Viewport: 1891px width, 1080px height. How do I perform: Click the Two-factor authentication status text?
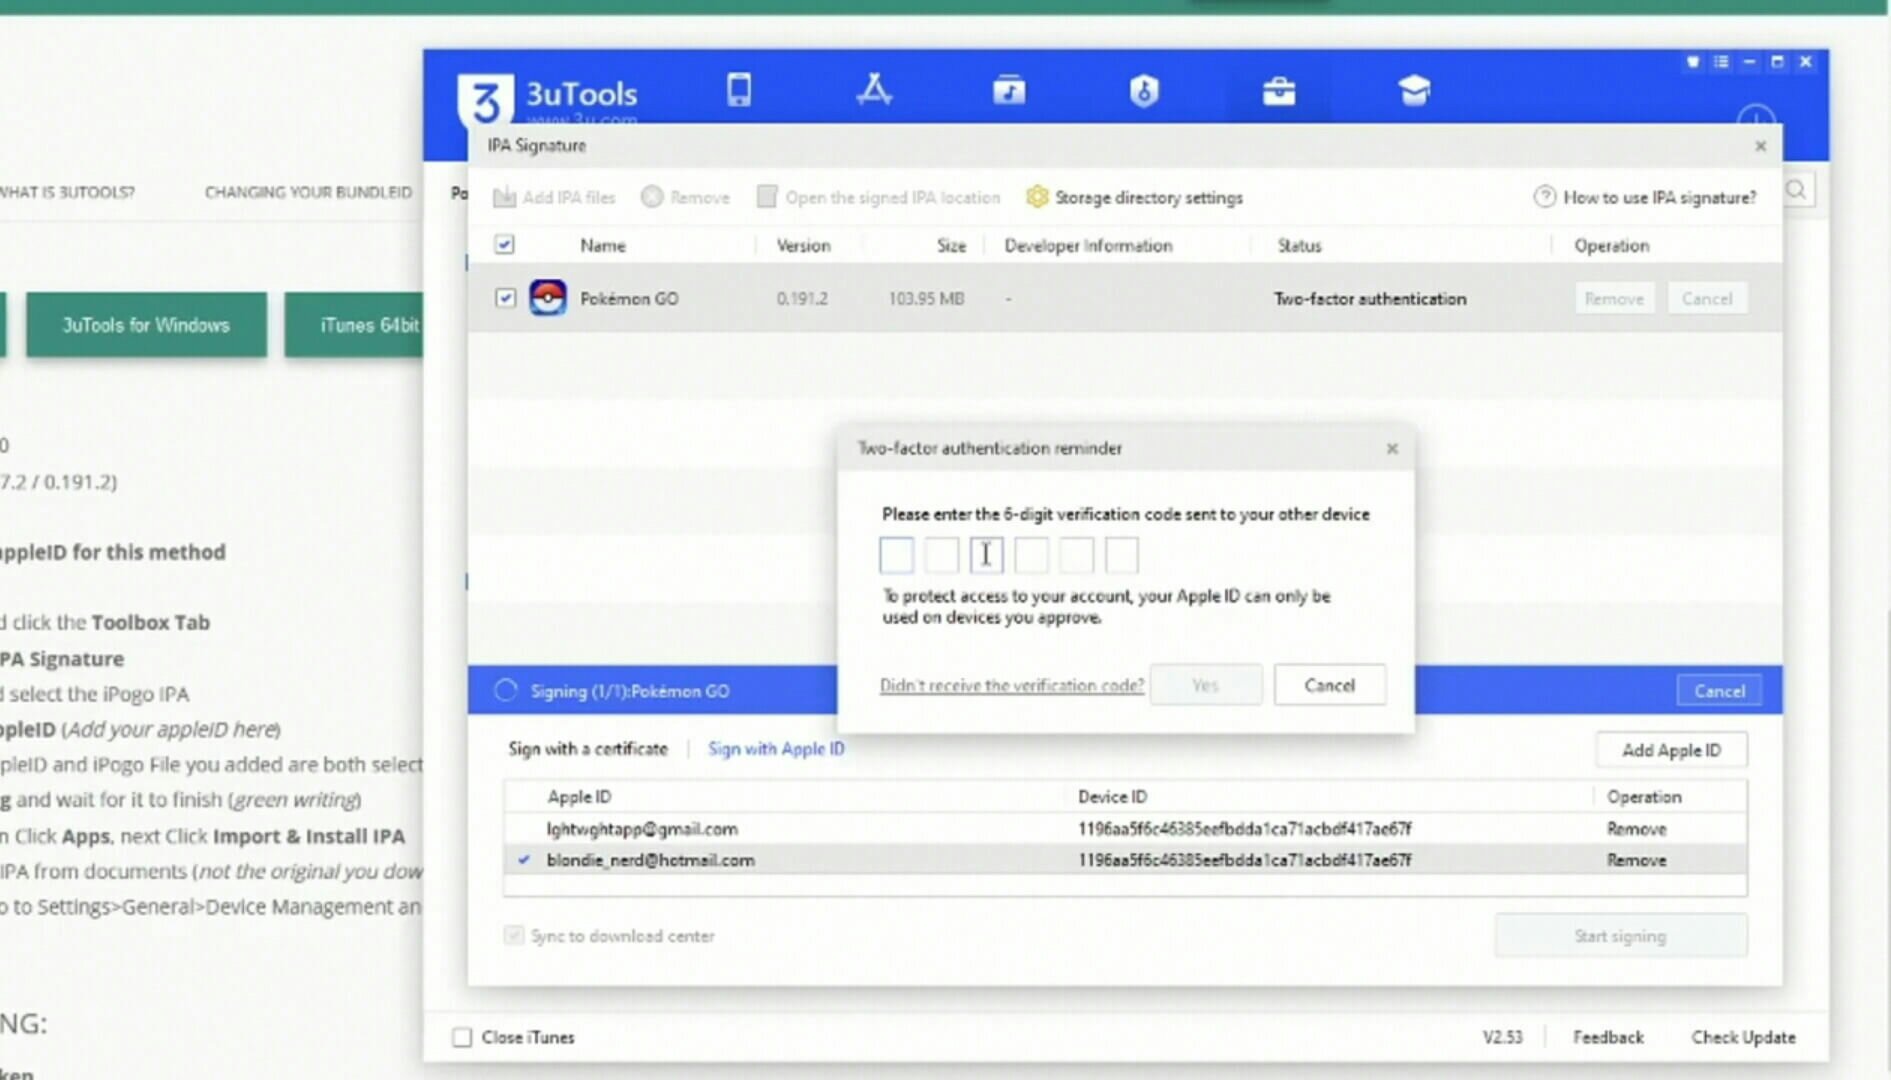[1369, 298]
